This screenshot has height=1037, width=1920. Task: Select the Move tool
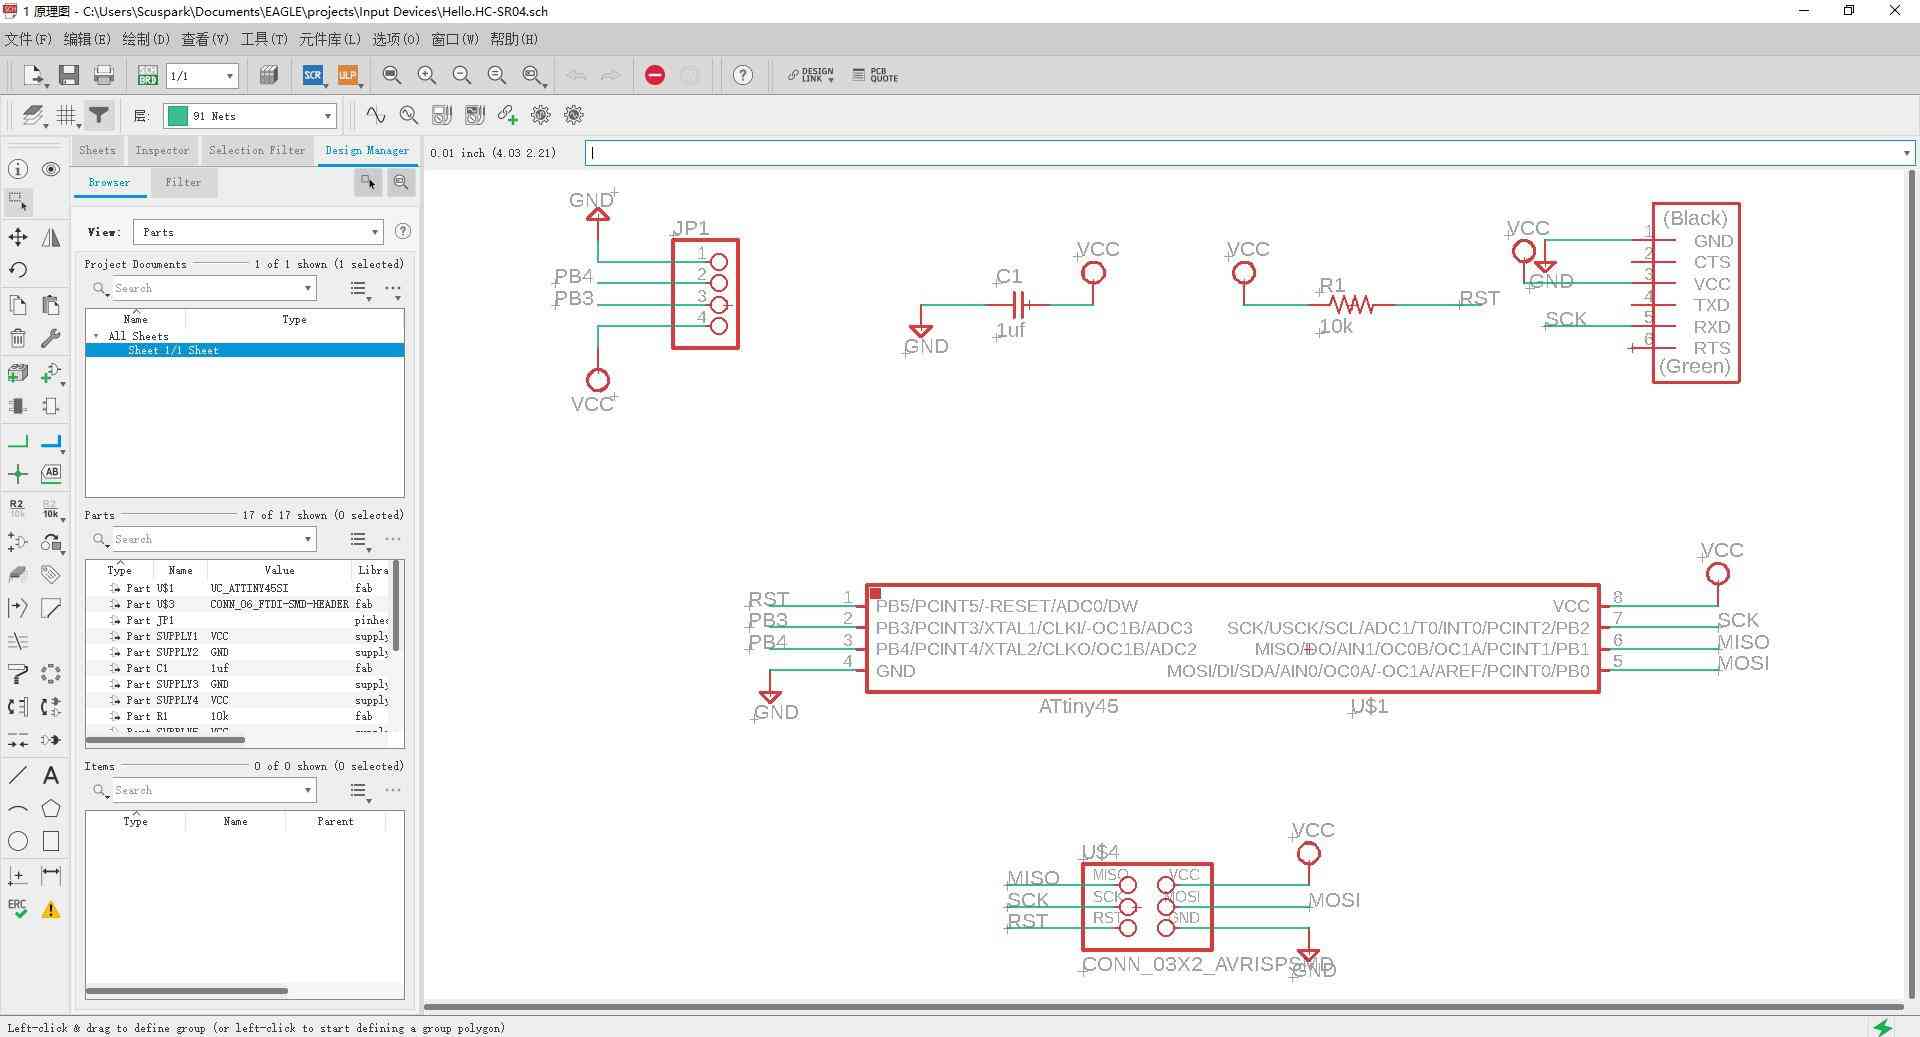coord(18,237)
